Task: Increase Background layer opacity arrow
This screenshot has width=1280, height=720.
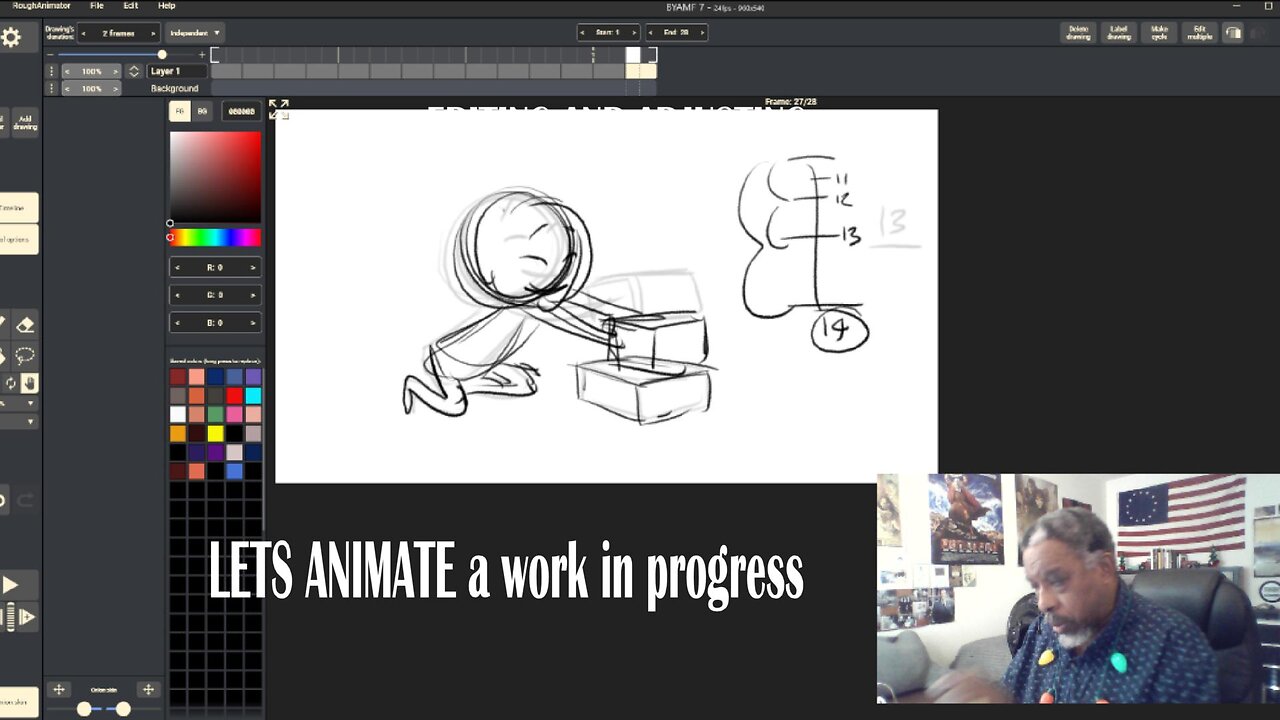Action: pos(116,88)
